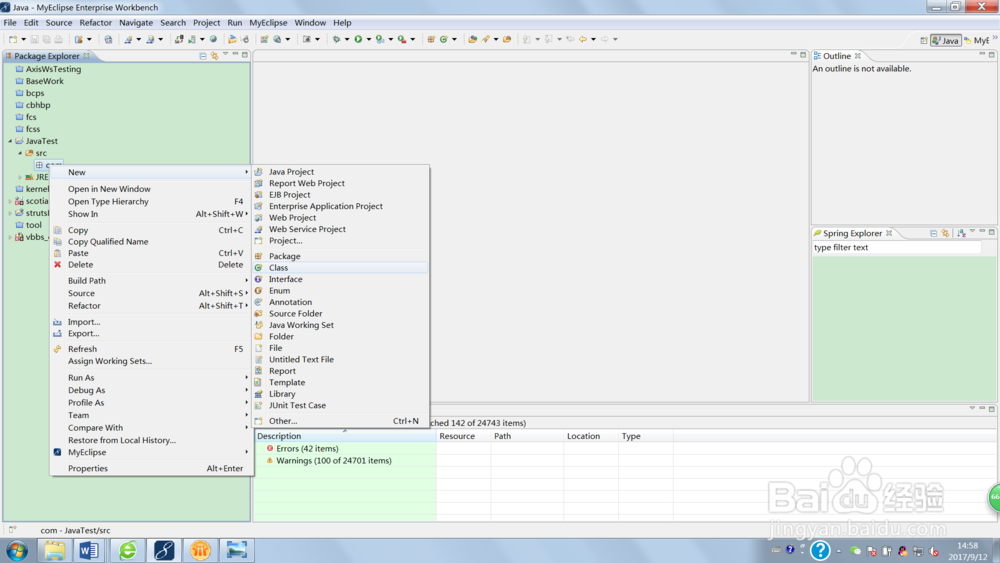Screen dimensions: 1000x563
Task: Click the New Java Package toolbar icon
Action: coord(431,40)
